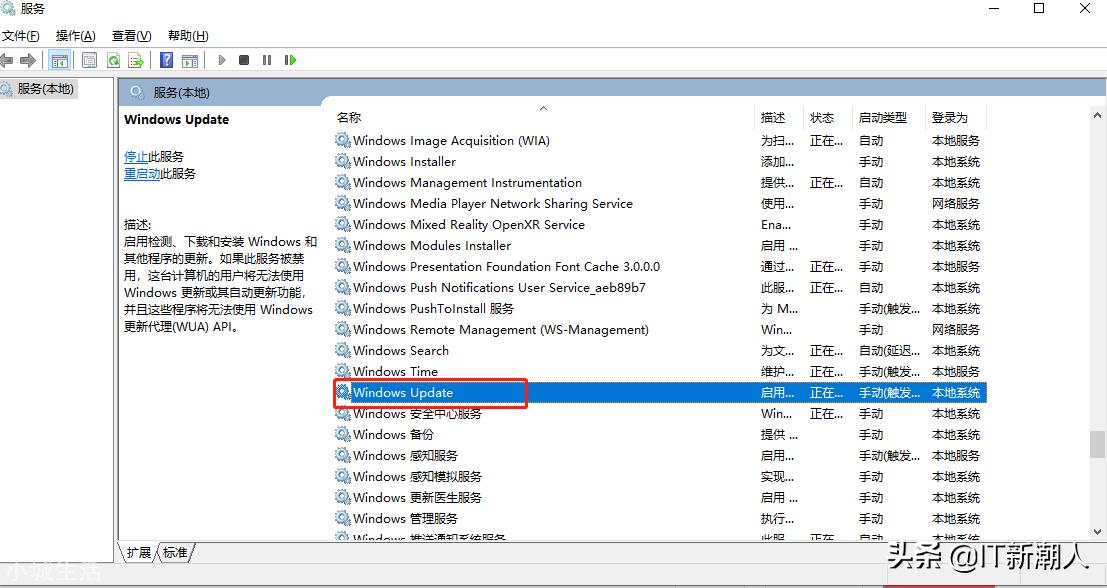Click the gear icon of Windows Management Instrumentation
Viewport: 1107px width, 588px height.
343,183
